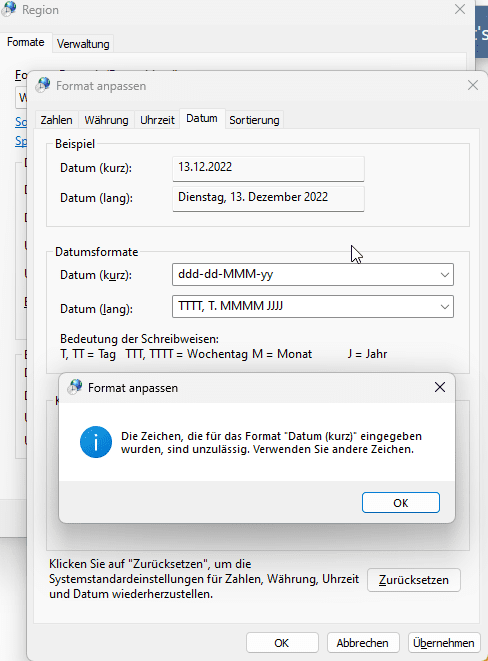Click the globe icon in the error dialog title bar
This screenshot has width=488, height=661.
(x=75, y=387)
